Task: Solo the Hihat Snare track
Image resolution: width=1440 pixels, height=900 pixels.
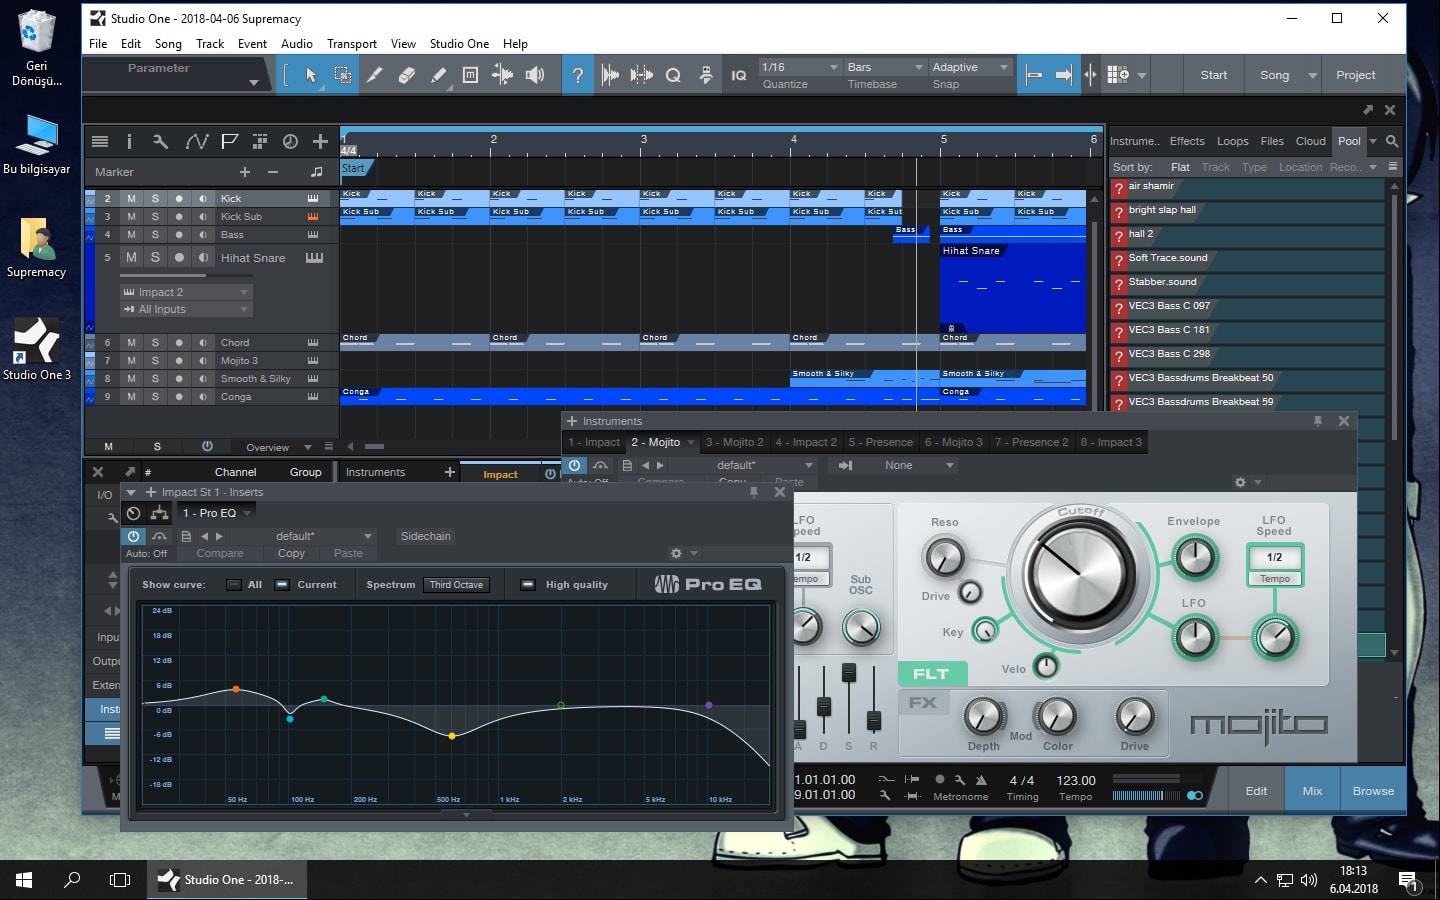Action: coord(155,257)
